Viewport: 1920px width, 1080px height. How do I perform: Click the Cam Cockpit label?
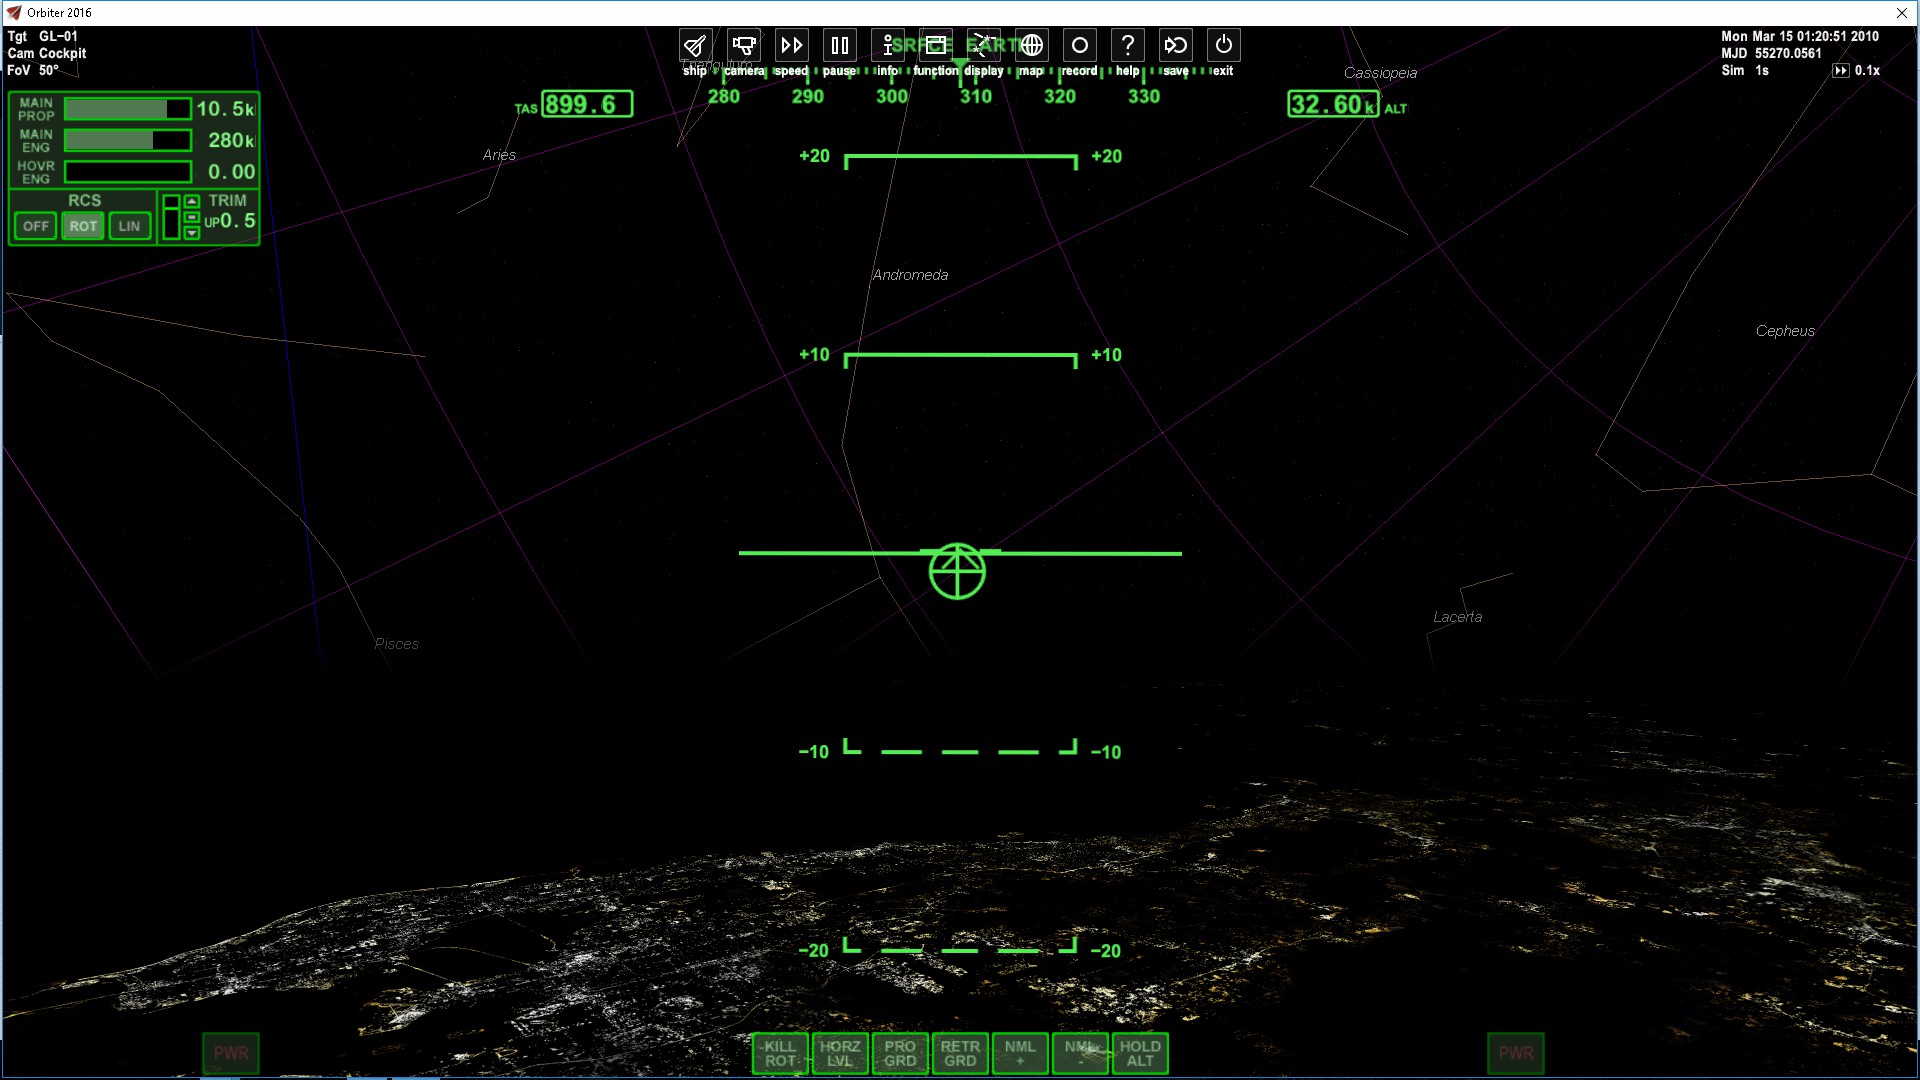point(47,53)
